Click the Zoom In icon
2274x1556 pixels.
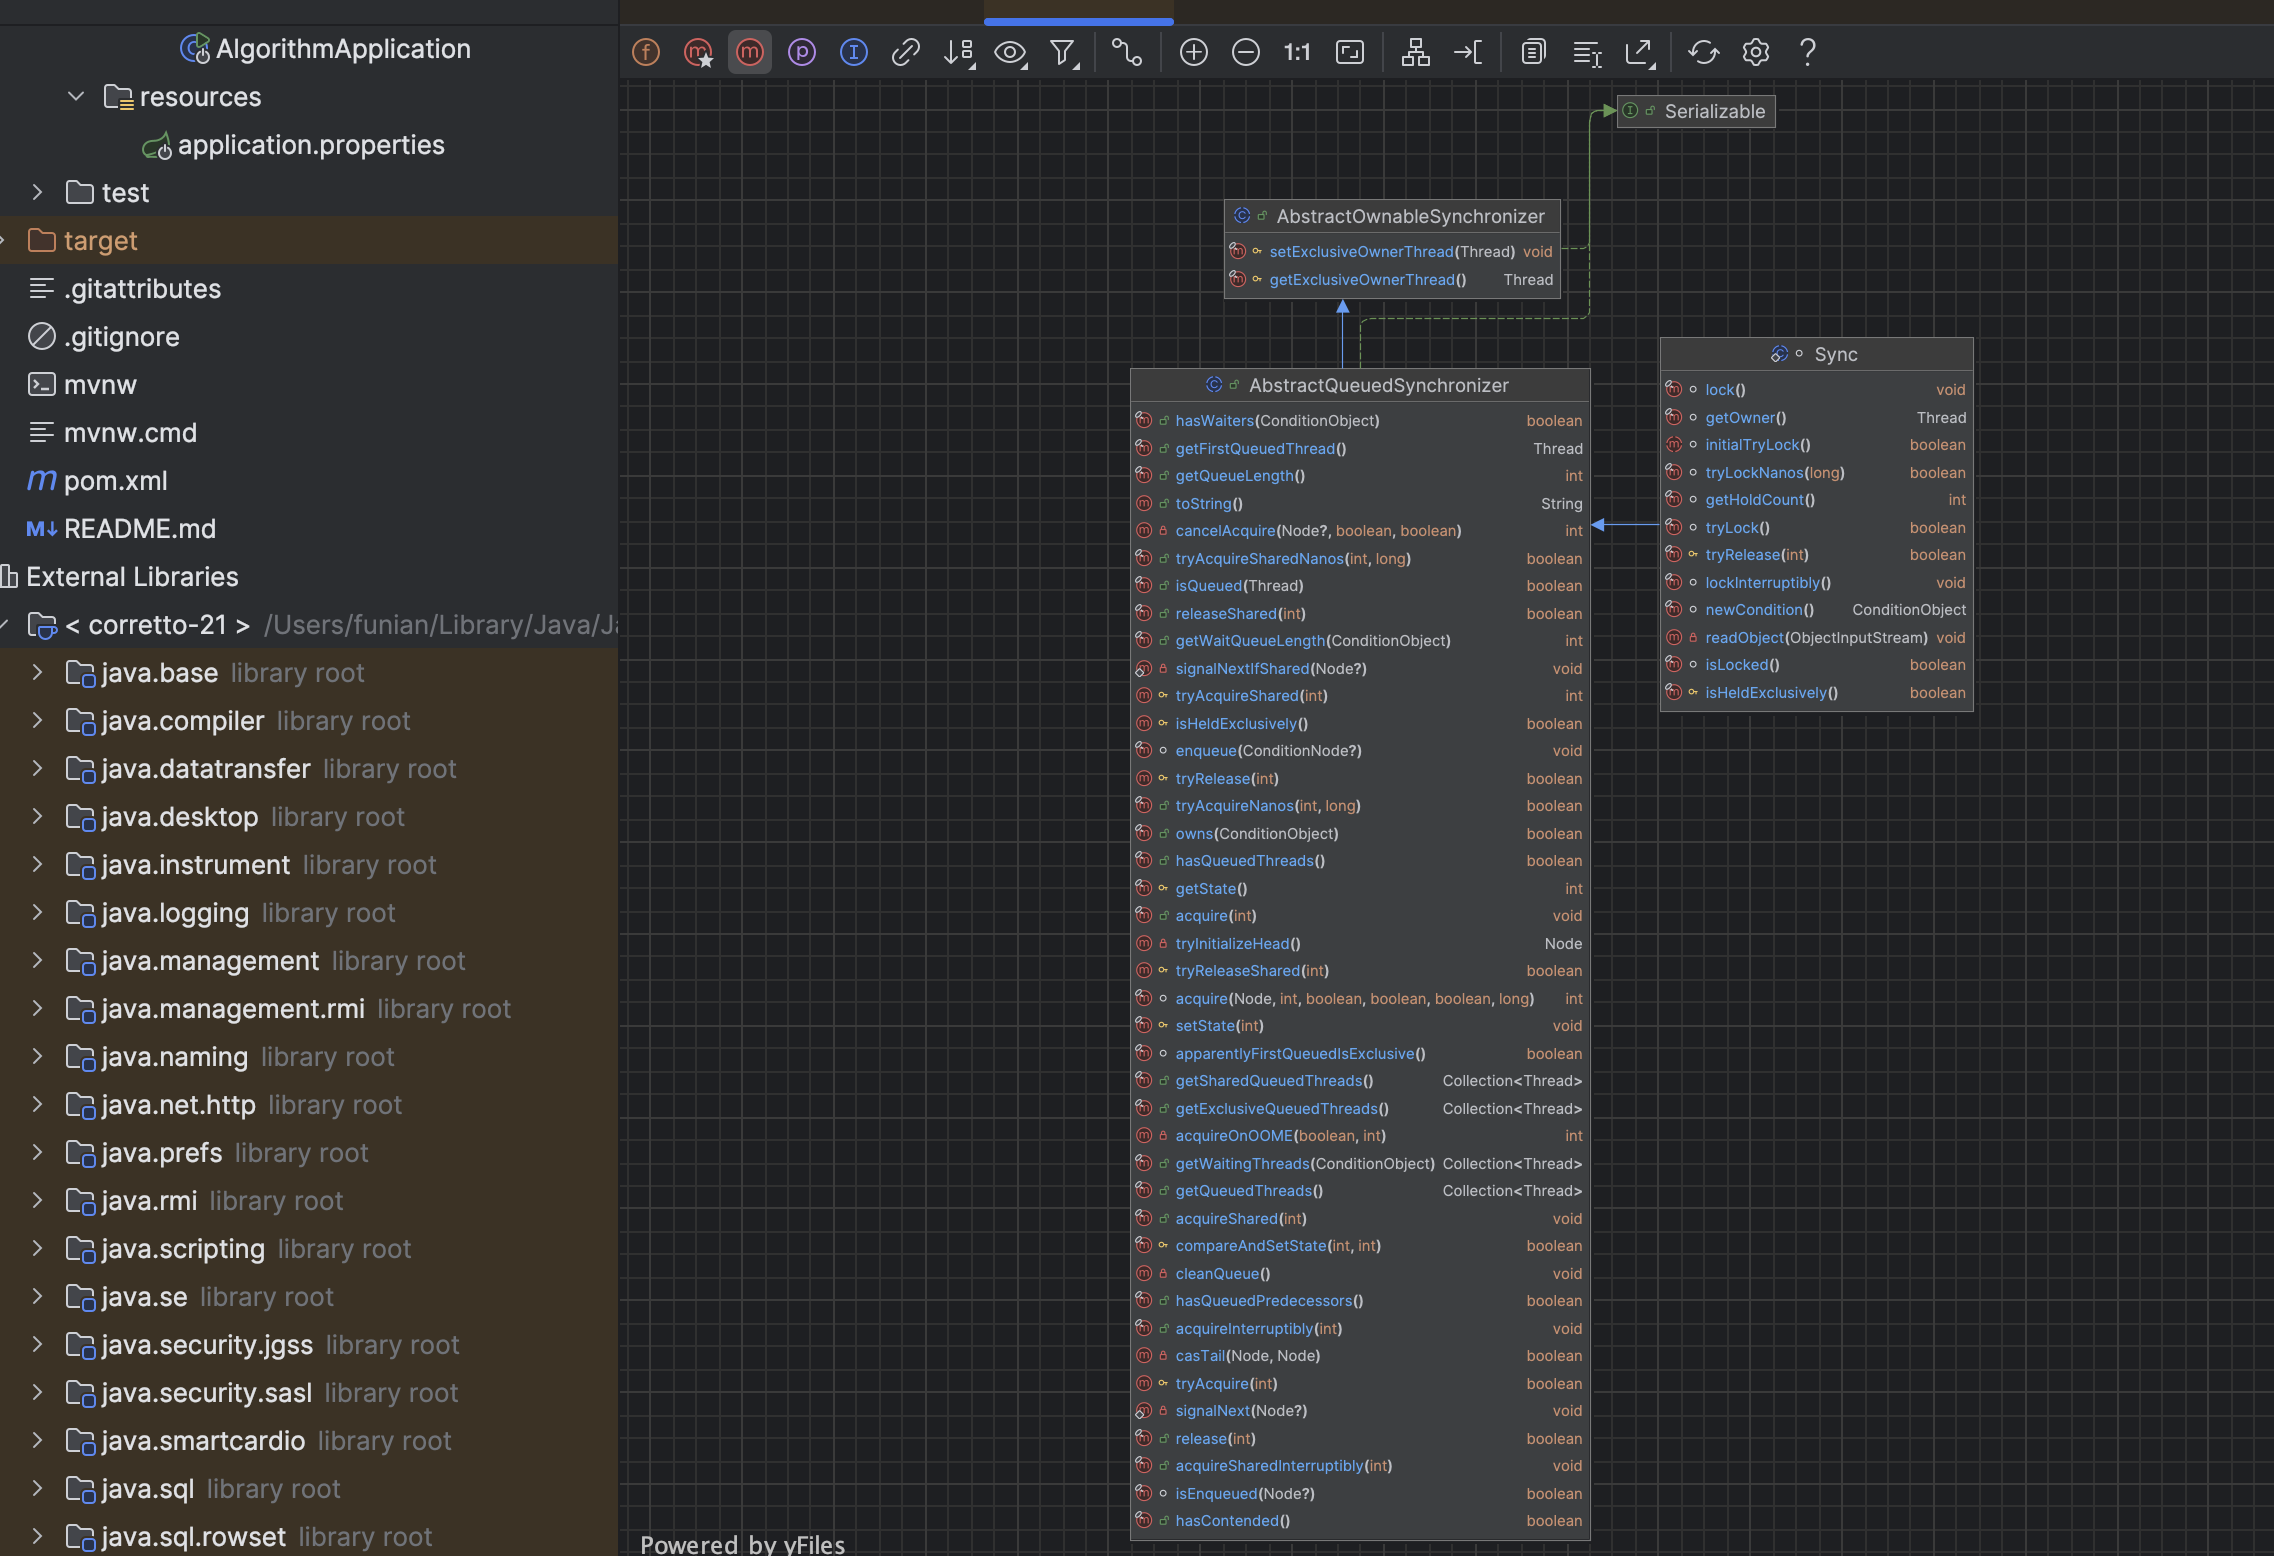tap(1194, 52)
